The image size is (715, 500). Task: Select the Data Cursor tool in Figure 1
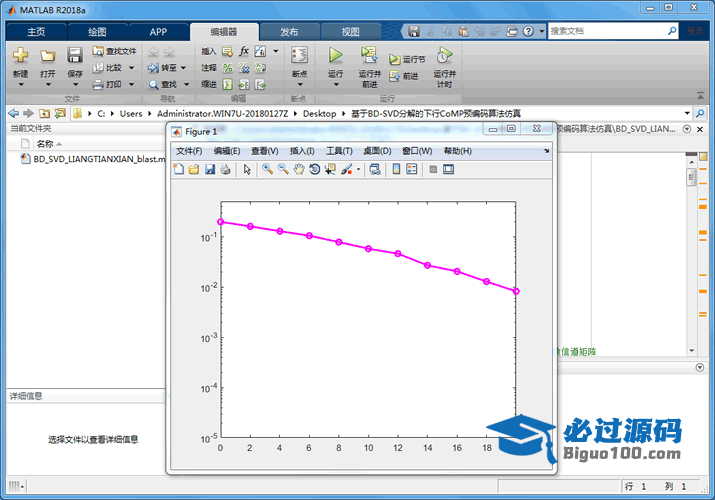(x=330, y=170)
